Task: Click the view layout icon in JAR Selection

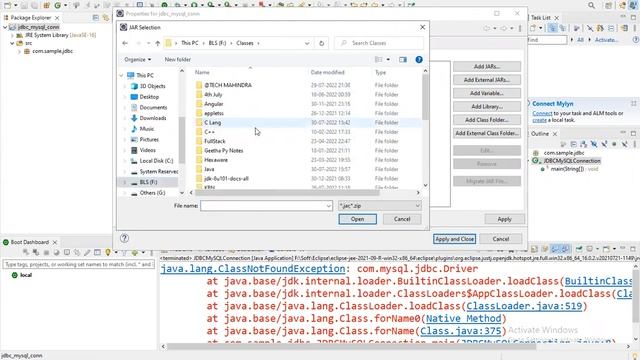Action: click(x=378, y=60)
